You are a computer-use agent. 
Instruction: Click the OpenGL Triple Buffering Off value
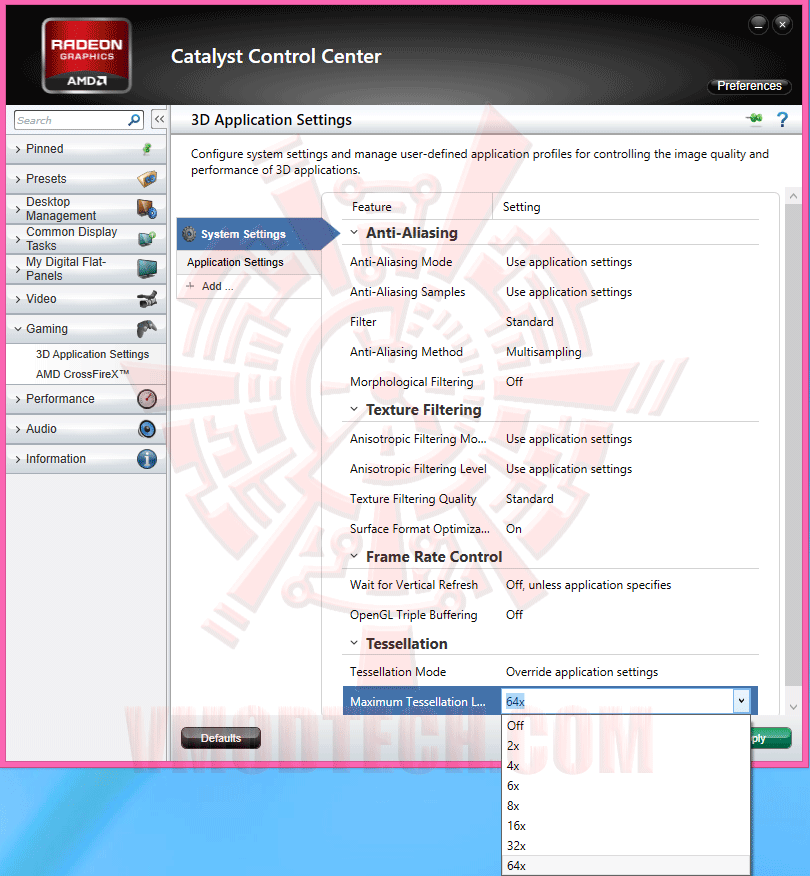pos(514,615)
